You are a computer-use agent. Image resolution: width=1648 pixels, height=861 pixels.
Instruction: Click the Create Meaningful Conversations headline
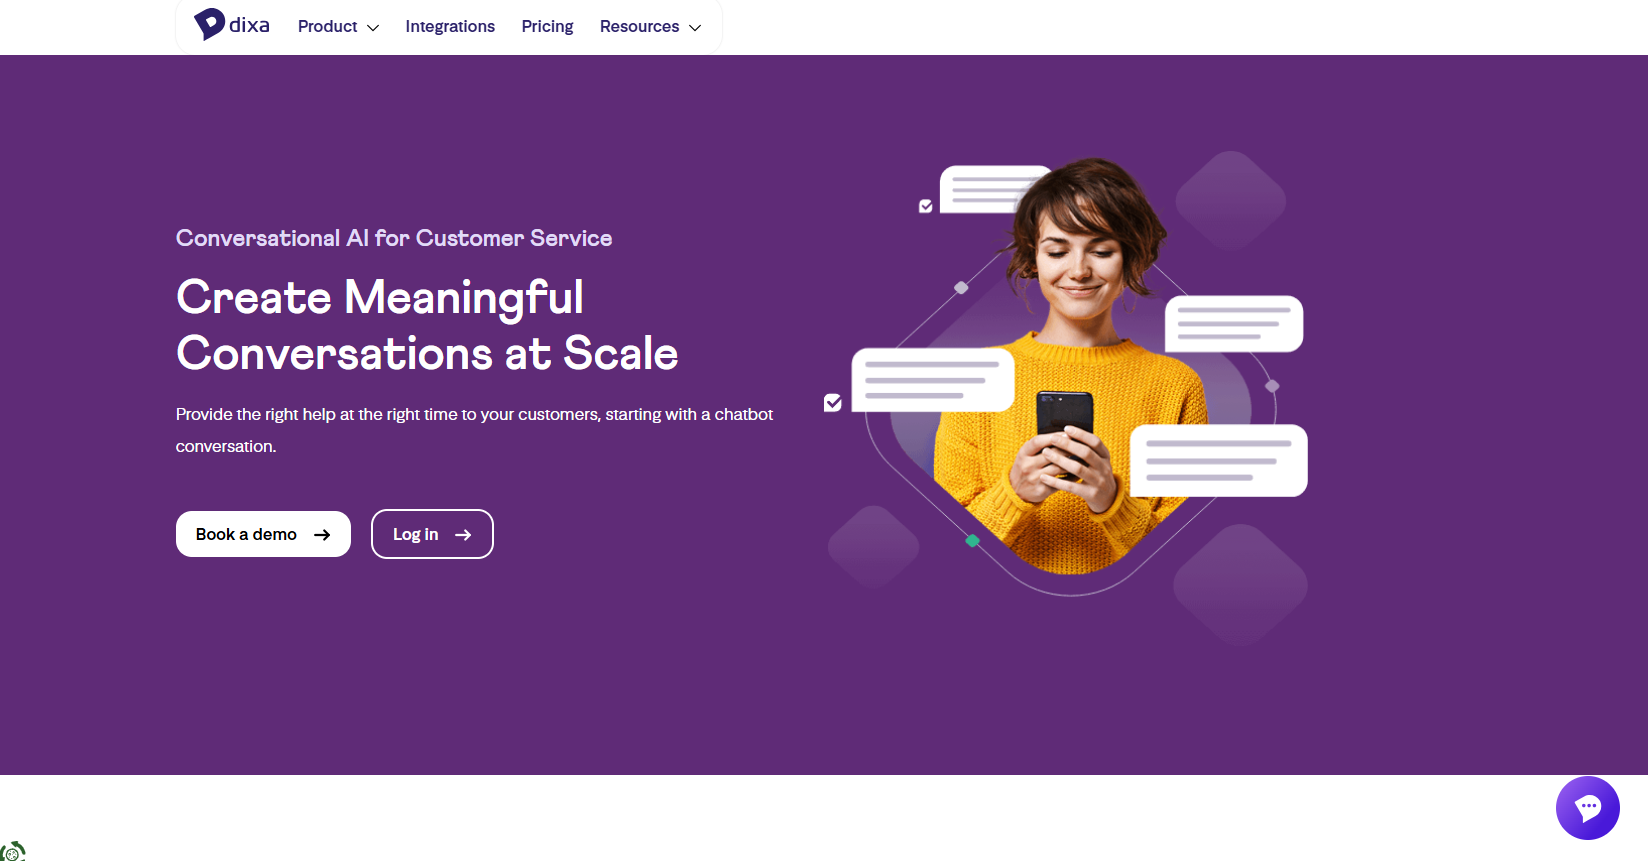(427, 325)
